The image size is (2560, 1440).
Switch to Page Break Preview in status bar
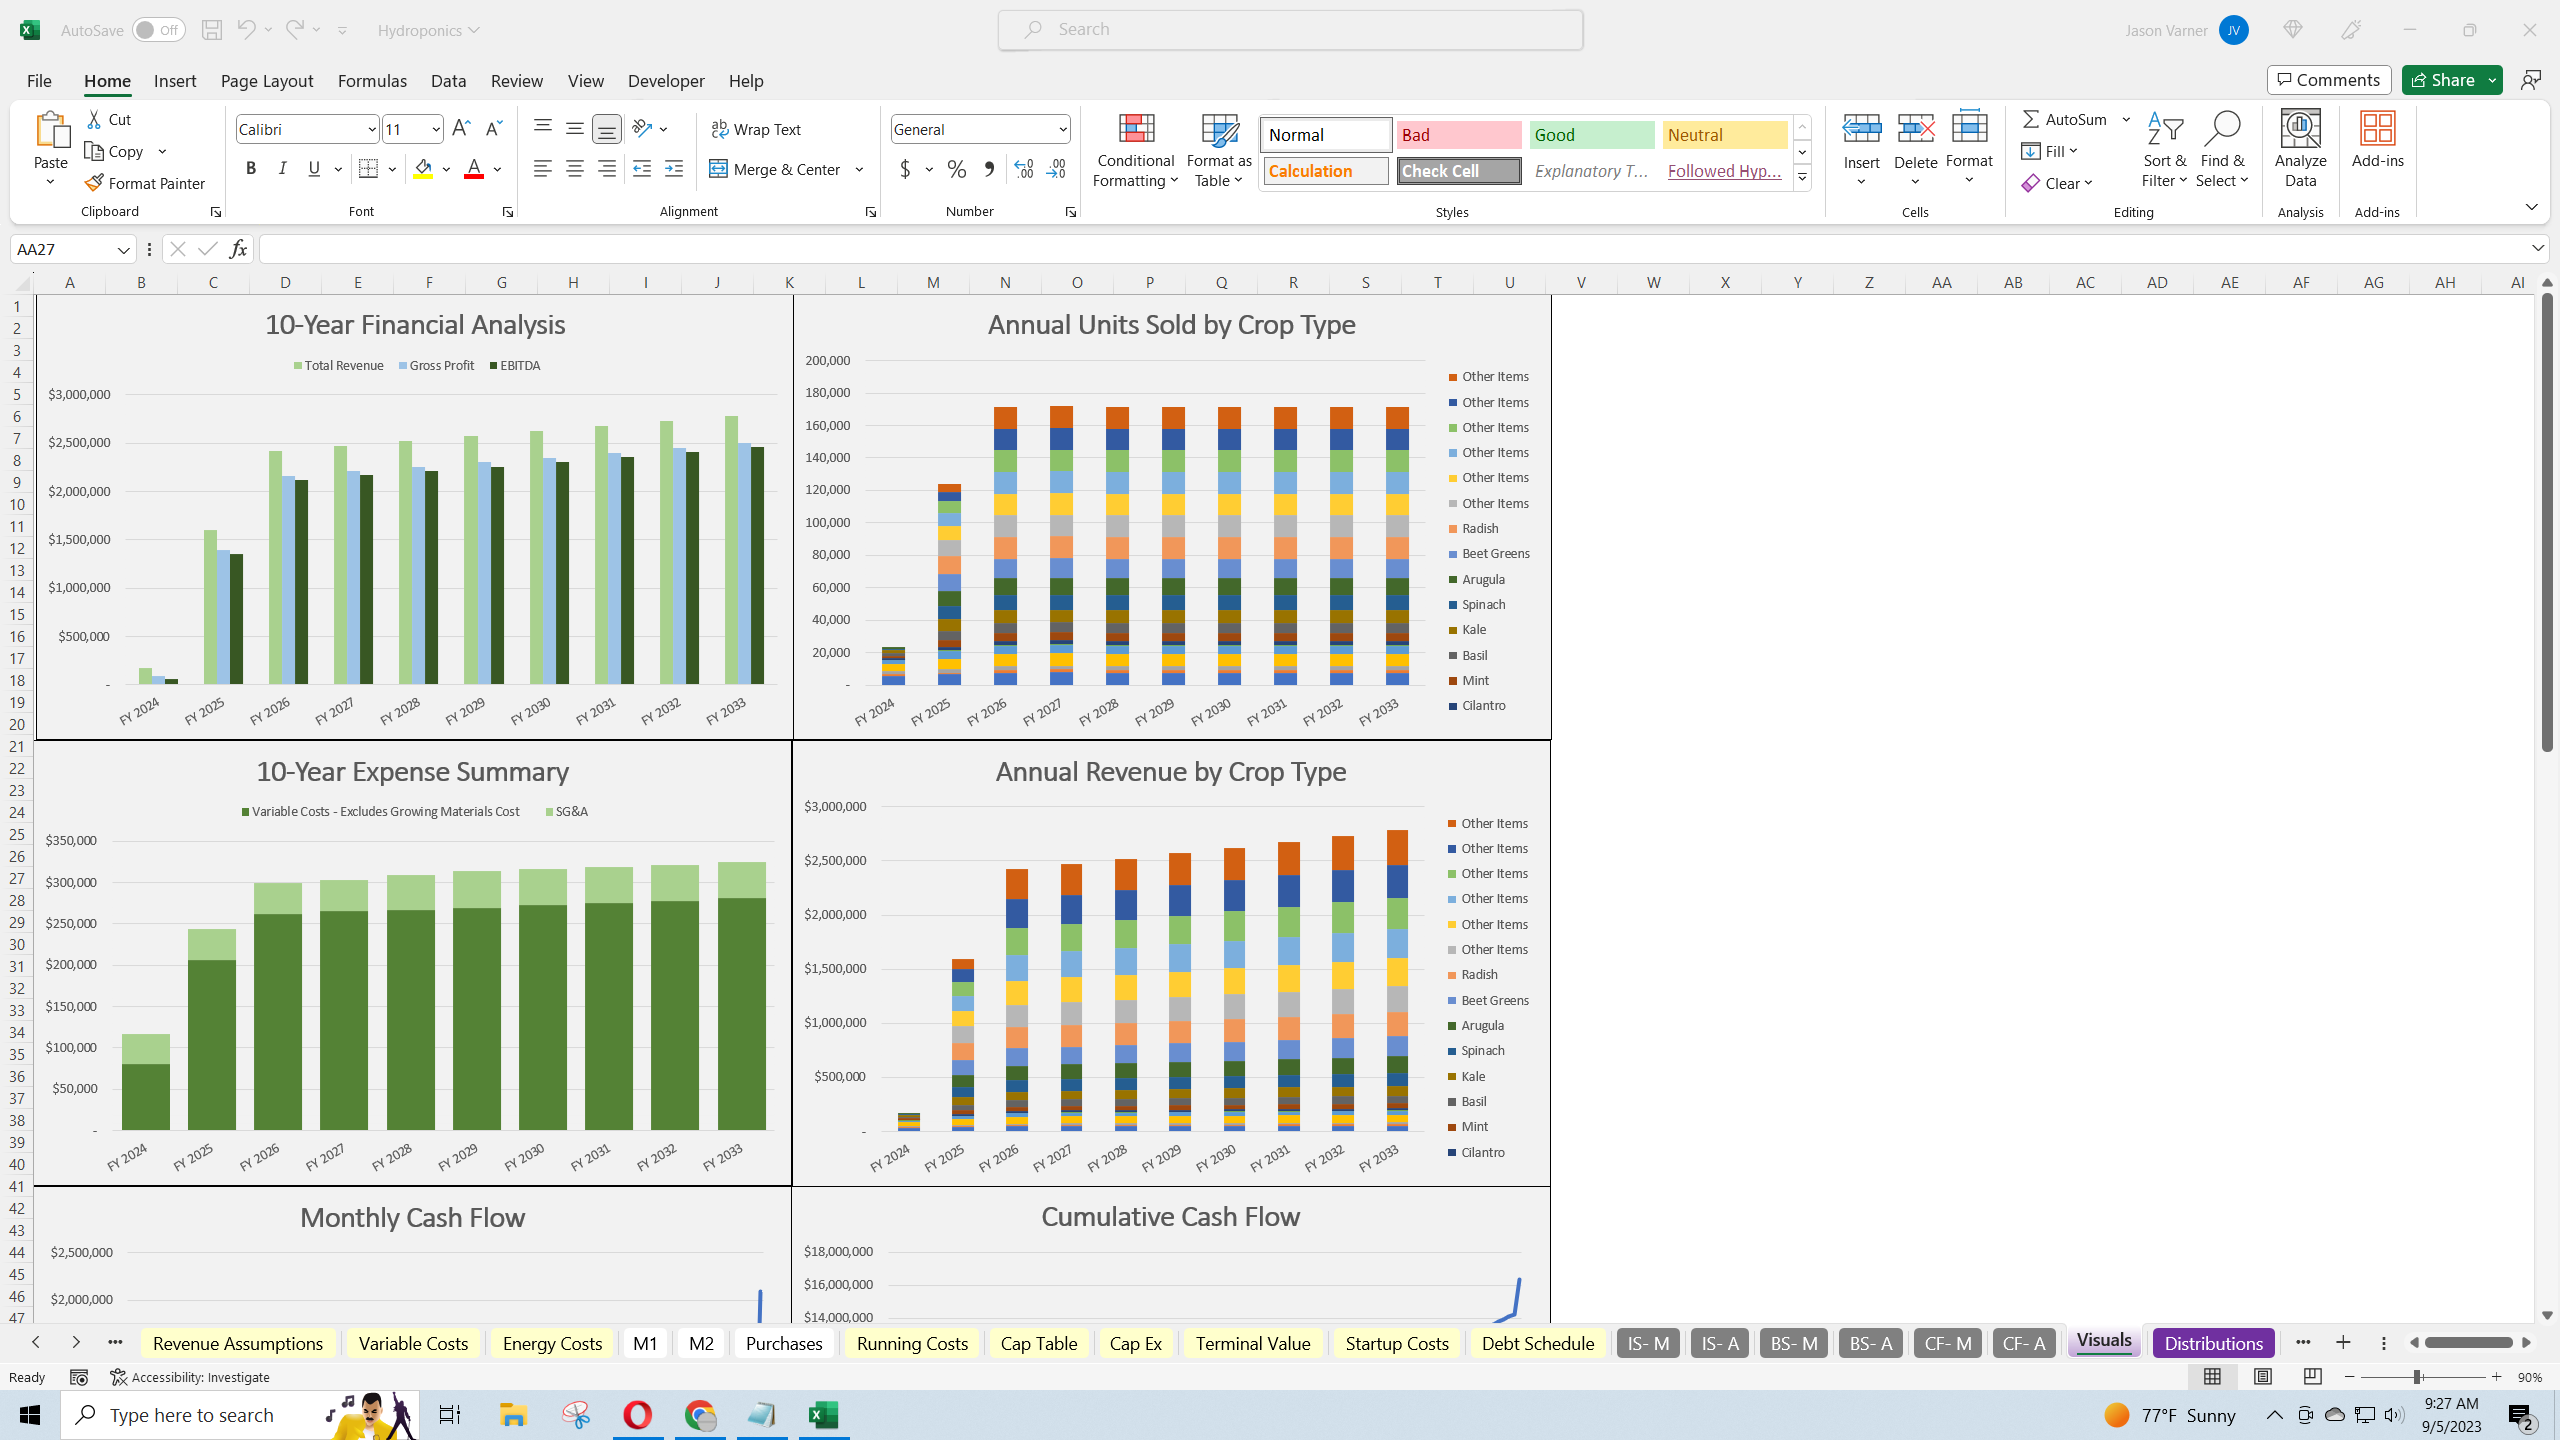pyautogui.click(x=2312, y=1377)
